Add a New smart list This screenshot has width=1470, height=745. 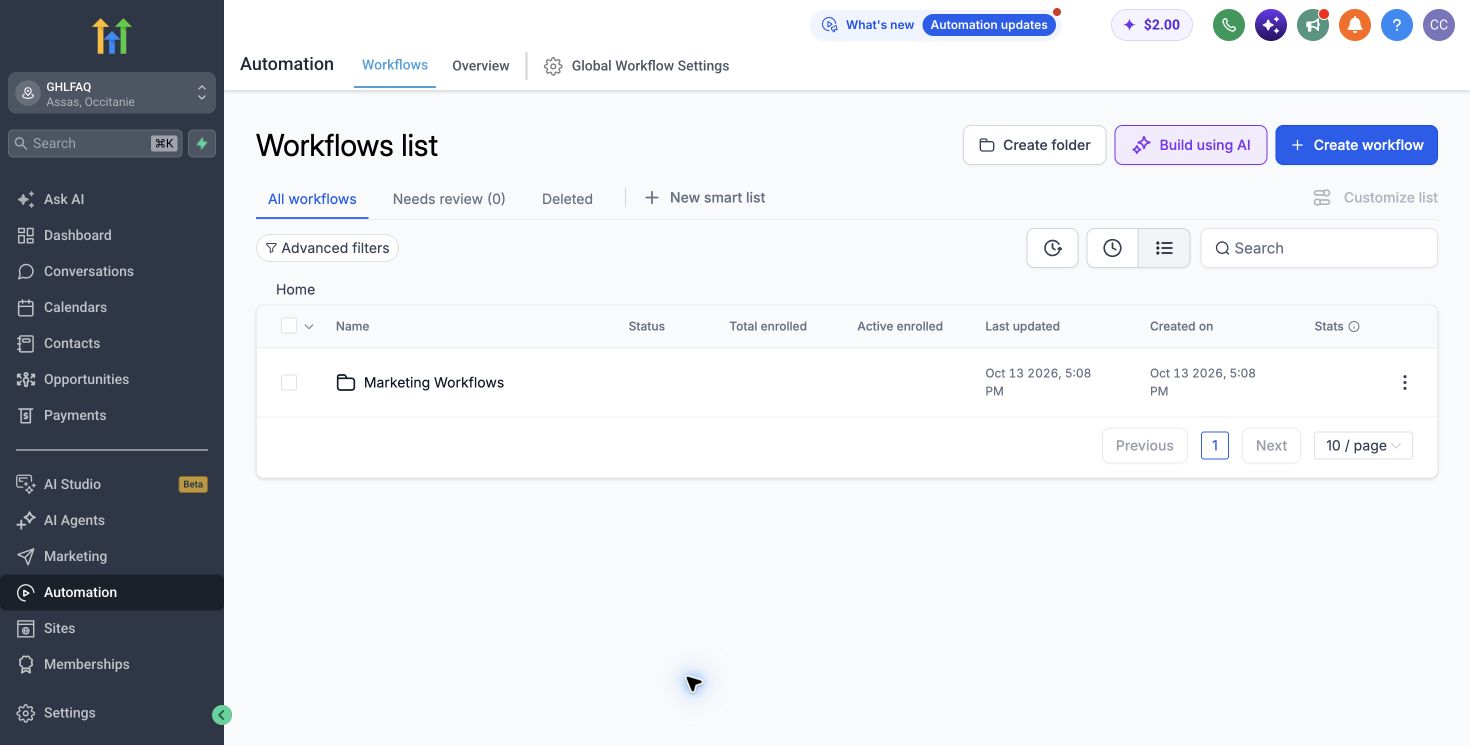[705, 198]
